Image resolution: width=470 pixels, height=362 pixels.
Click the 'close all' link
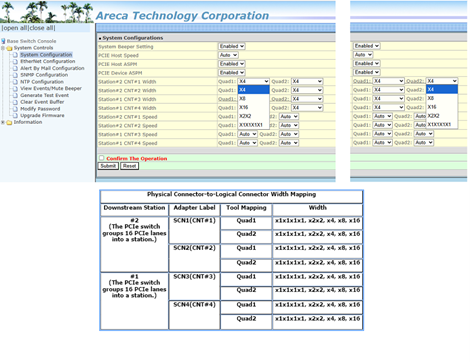coord(42,28)
